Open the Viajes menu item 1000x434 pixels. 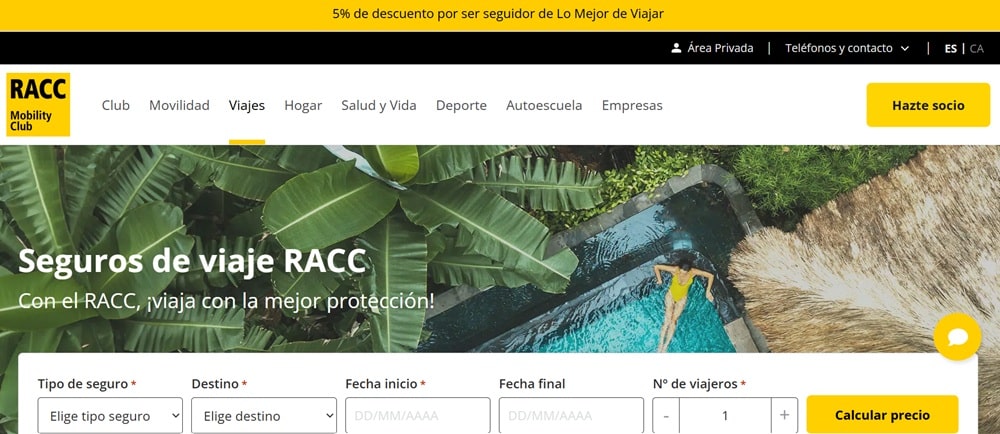tap(247, 106)
